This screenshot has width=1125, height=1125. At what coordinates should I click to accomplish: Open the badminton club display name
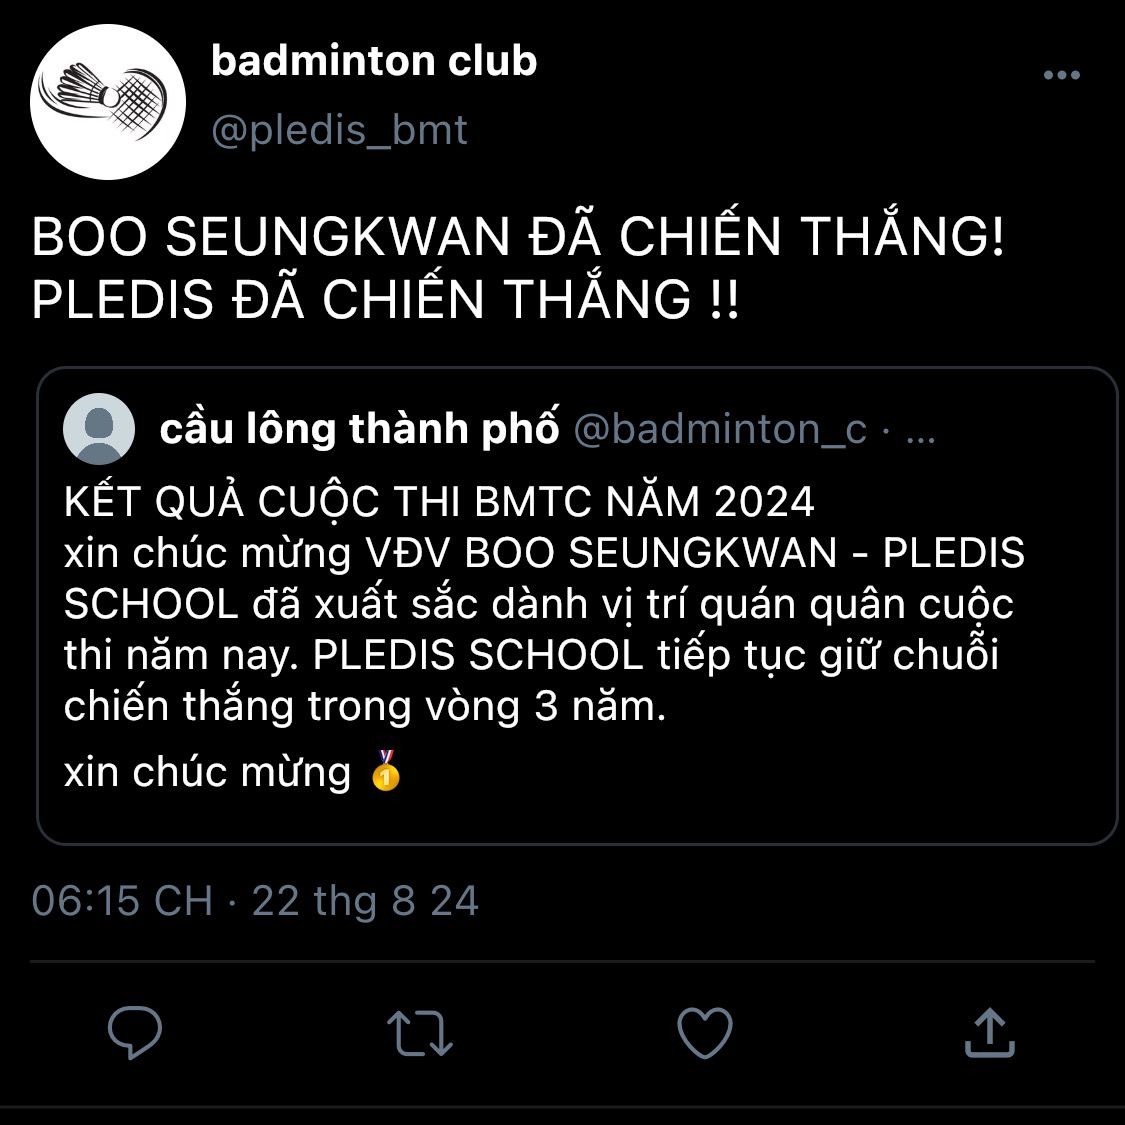374,60
